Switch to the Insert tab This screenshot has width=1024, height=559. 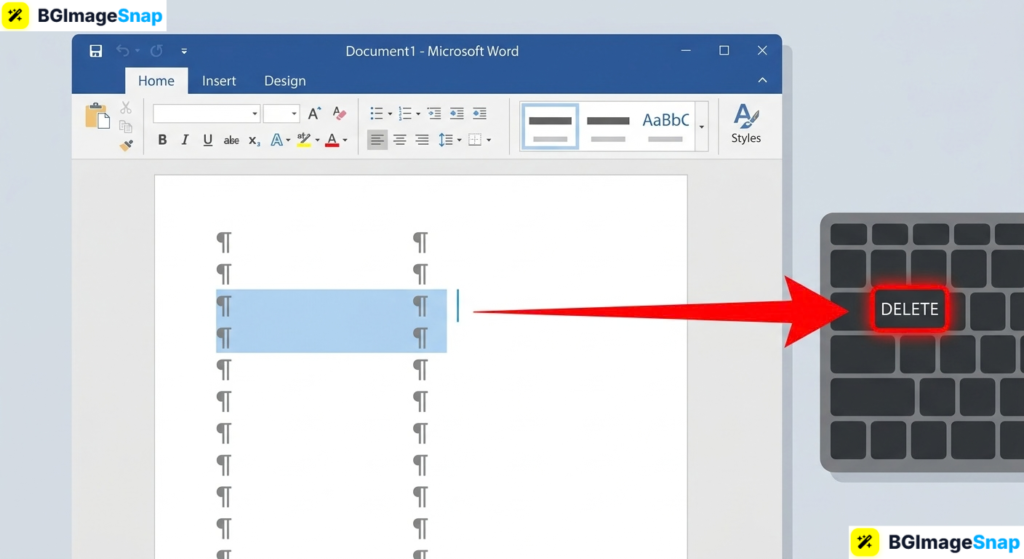click(219, 81)
